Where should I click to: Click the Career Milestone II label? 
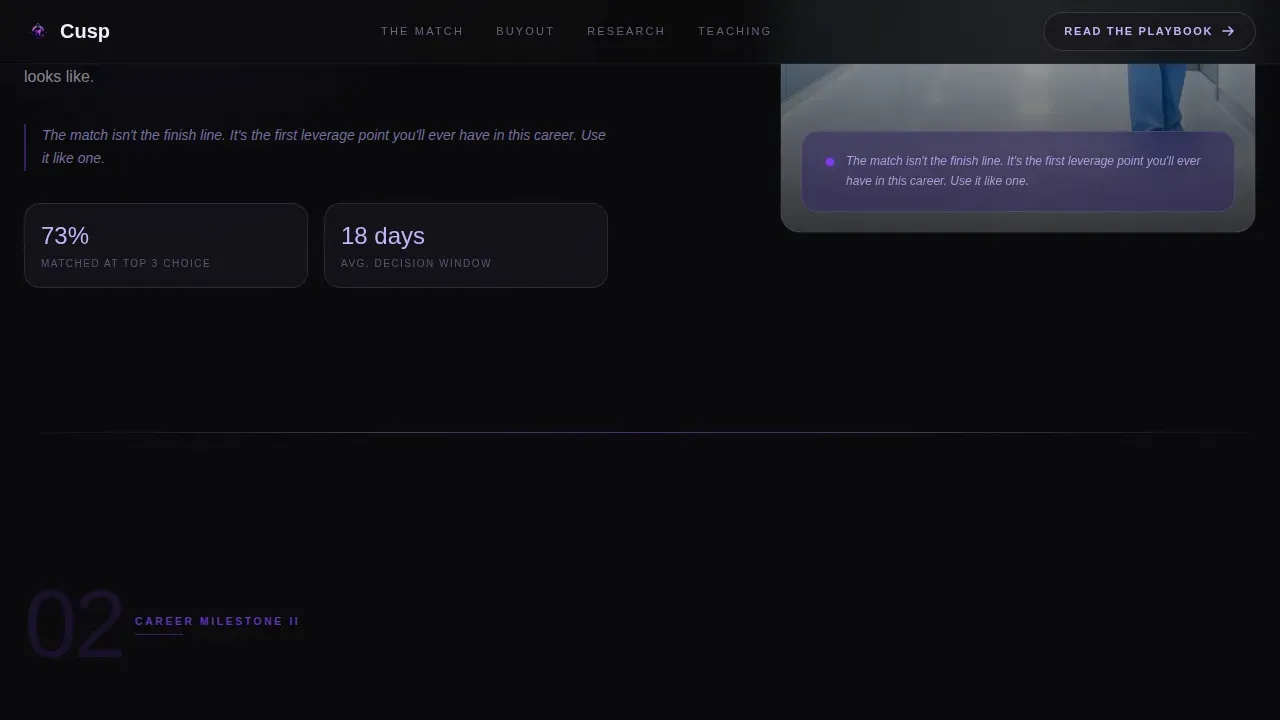coord(217,621)
